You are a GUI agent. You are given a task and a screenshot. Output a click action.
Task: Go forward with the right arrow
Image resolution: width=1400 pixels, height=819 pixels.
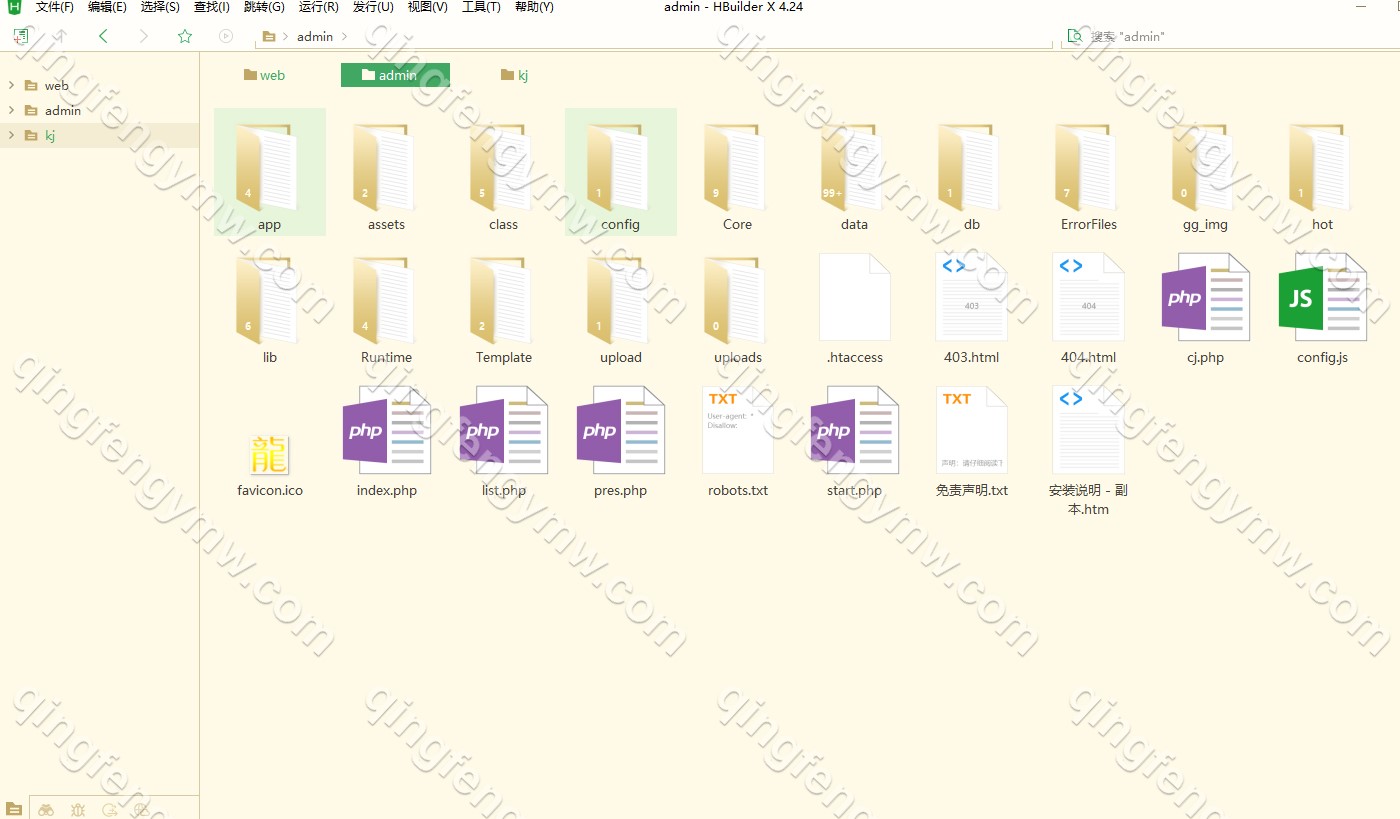point(144,36)
